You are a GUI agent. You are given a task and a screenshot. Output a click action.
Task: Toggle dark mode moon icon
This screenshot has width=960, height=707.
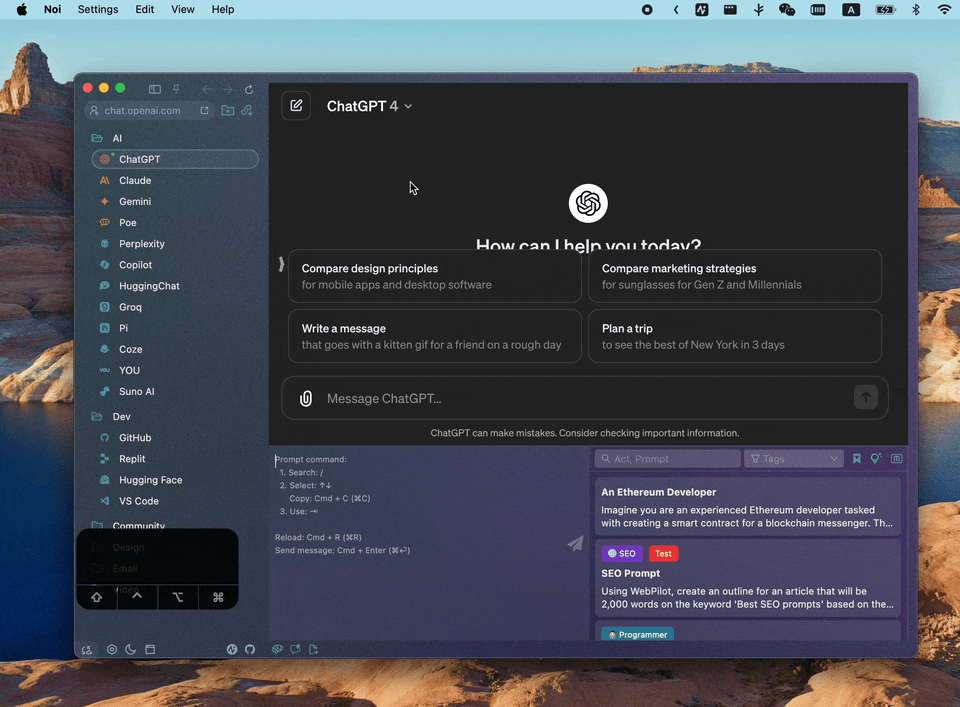(x=130, y=649)
